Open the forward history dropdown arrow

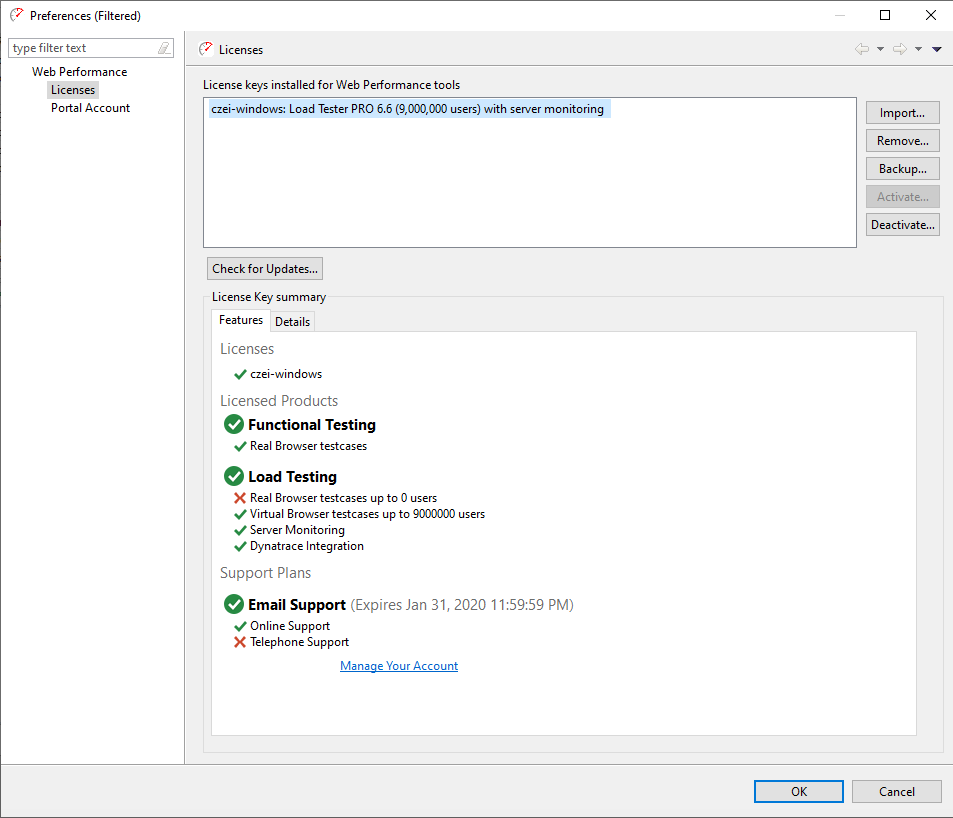coord(918,49)
